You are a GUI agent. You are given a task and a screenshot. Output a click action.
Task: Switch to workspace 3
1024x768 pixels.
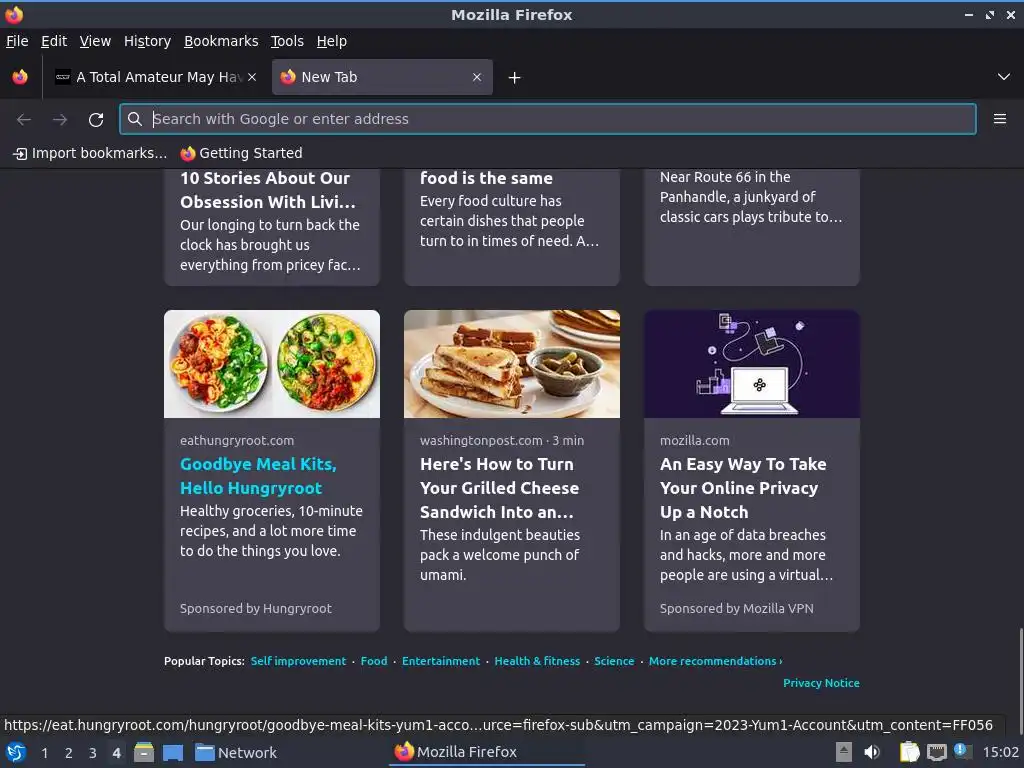[92, 753]
